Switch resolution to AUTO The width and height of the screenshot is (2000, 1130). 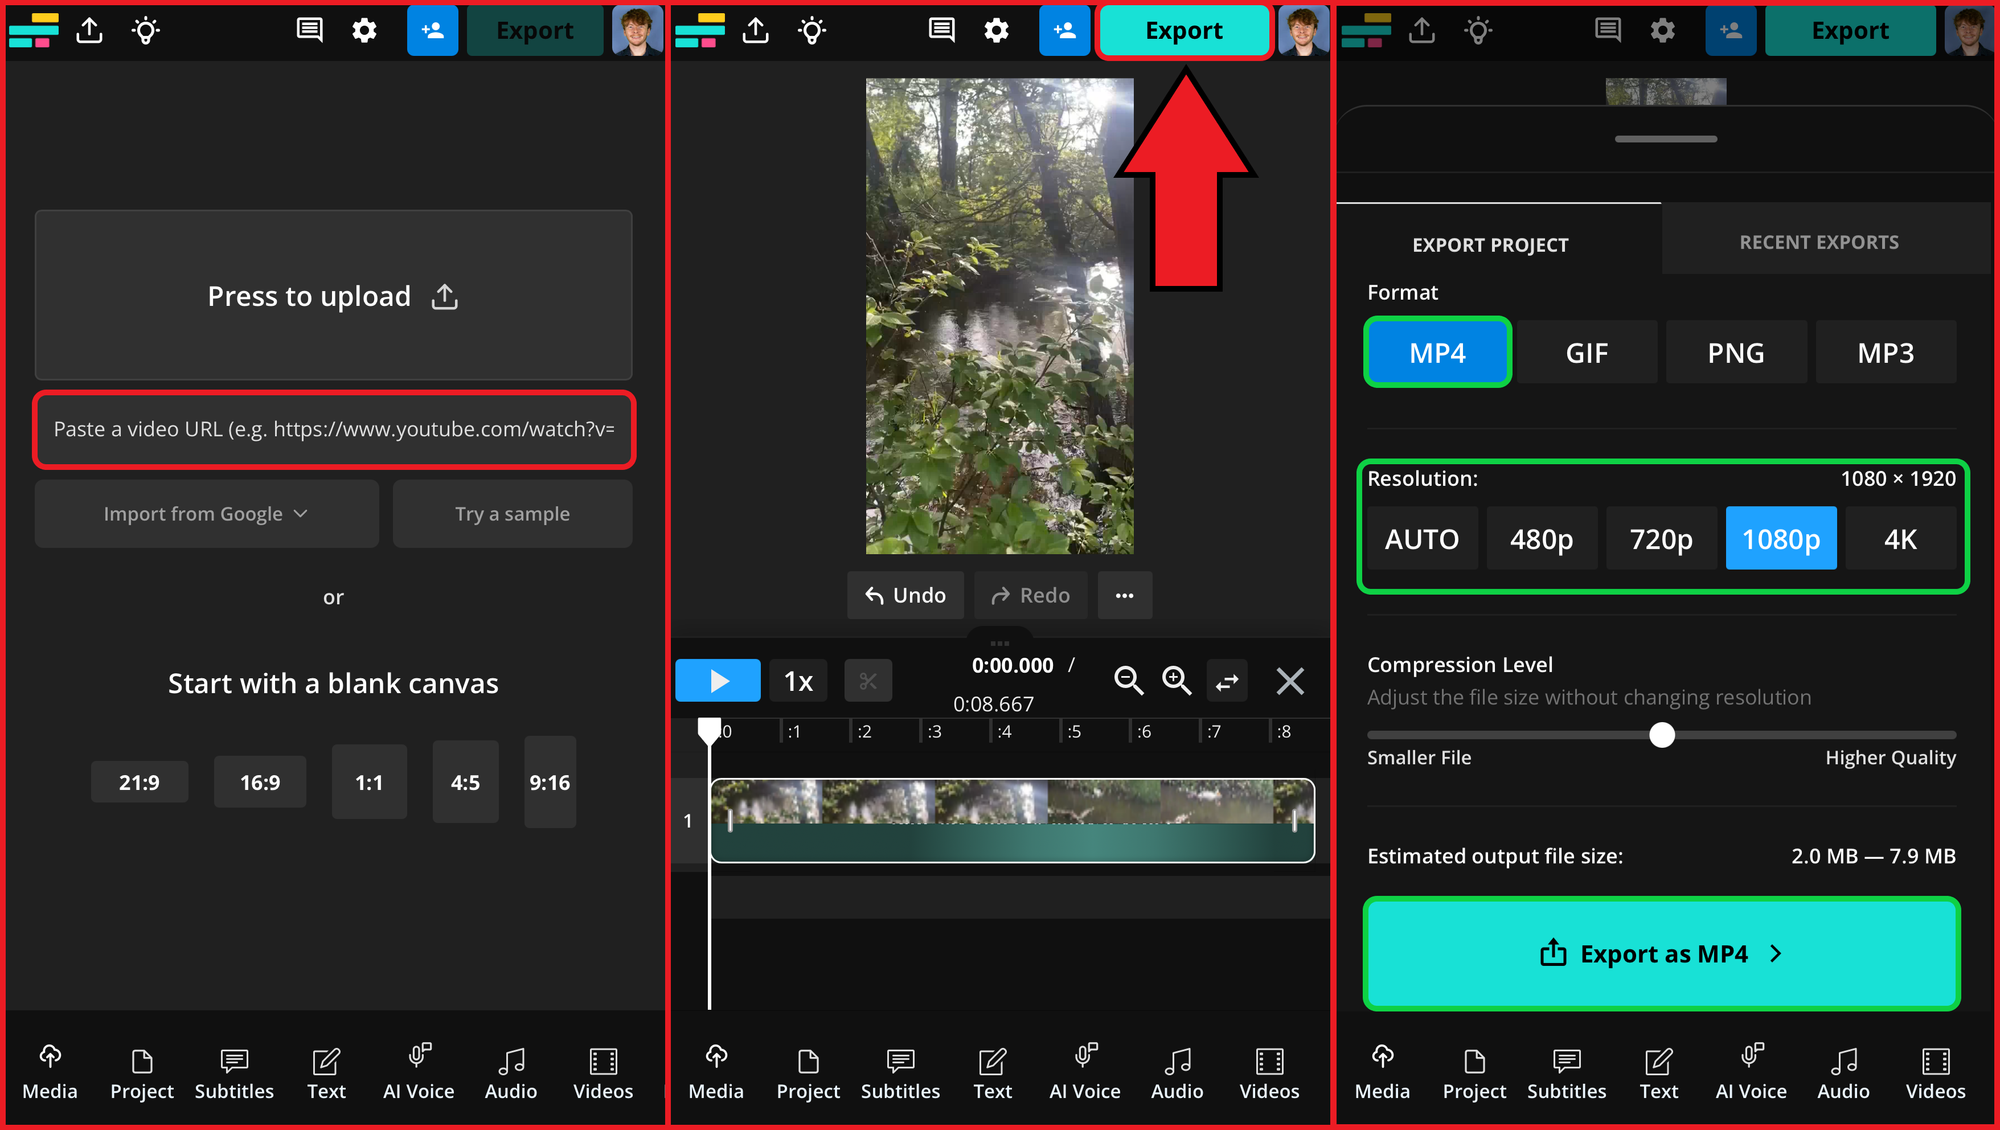1421,538
